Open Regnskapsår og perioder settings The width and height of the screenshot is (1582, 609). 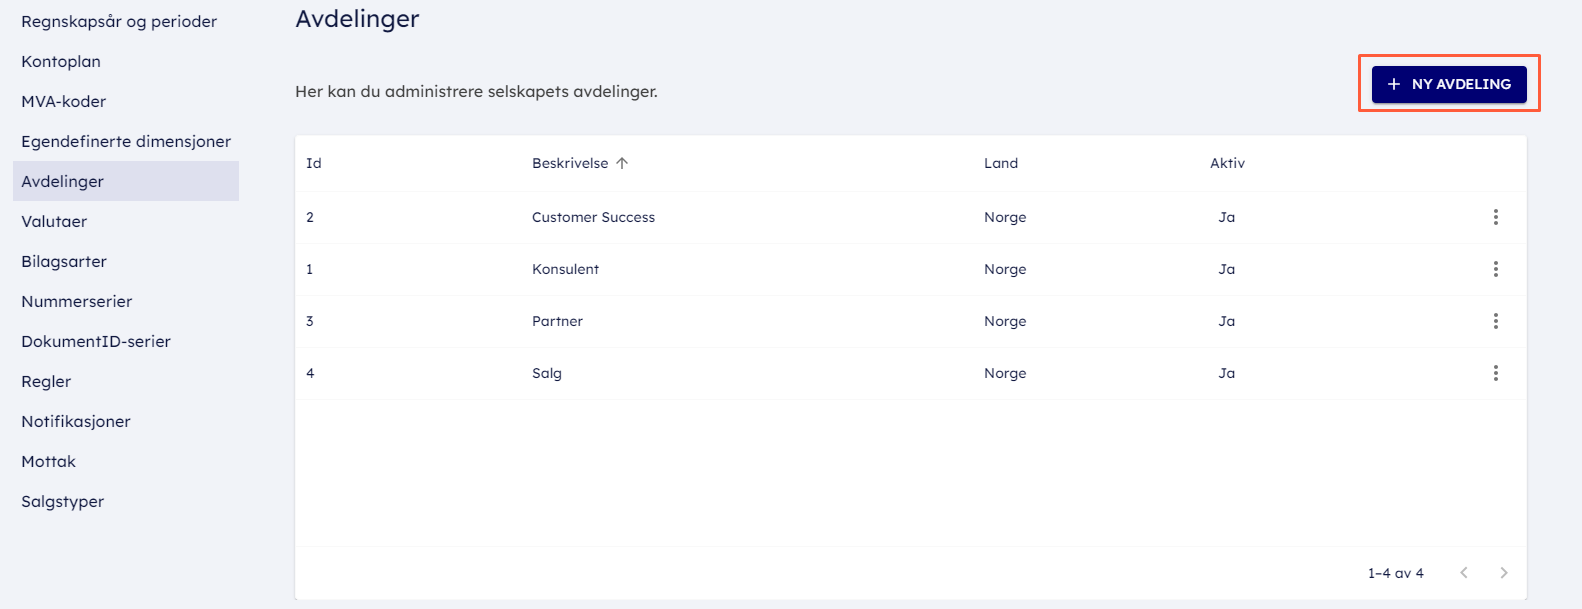pos(119,21)
